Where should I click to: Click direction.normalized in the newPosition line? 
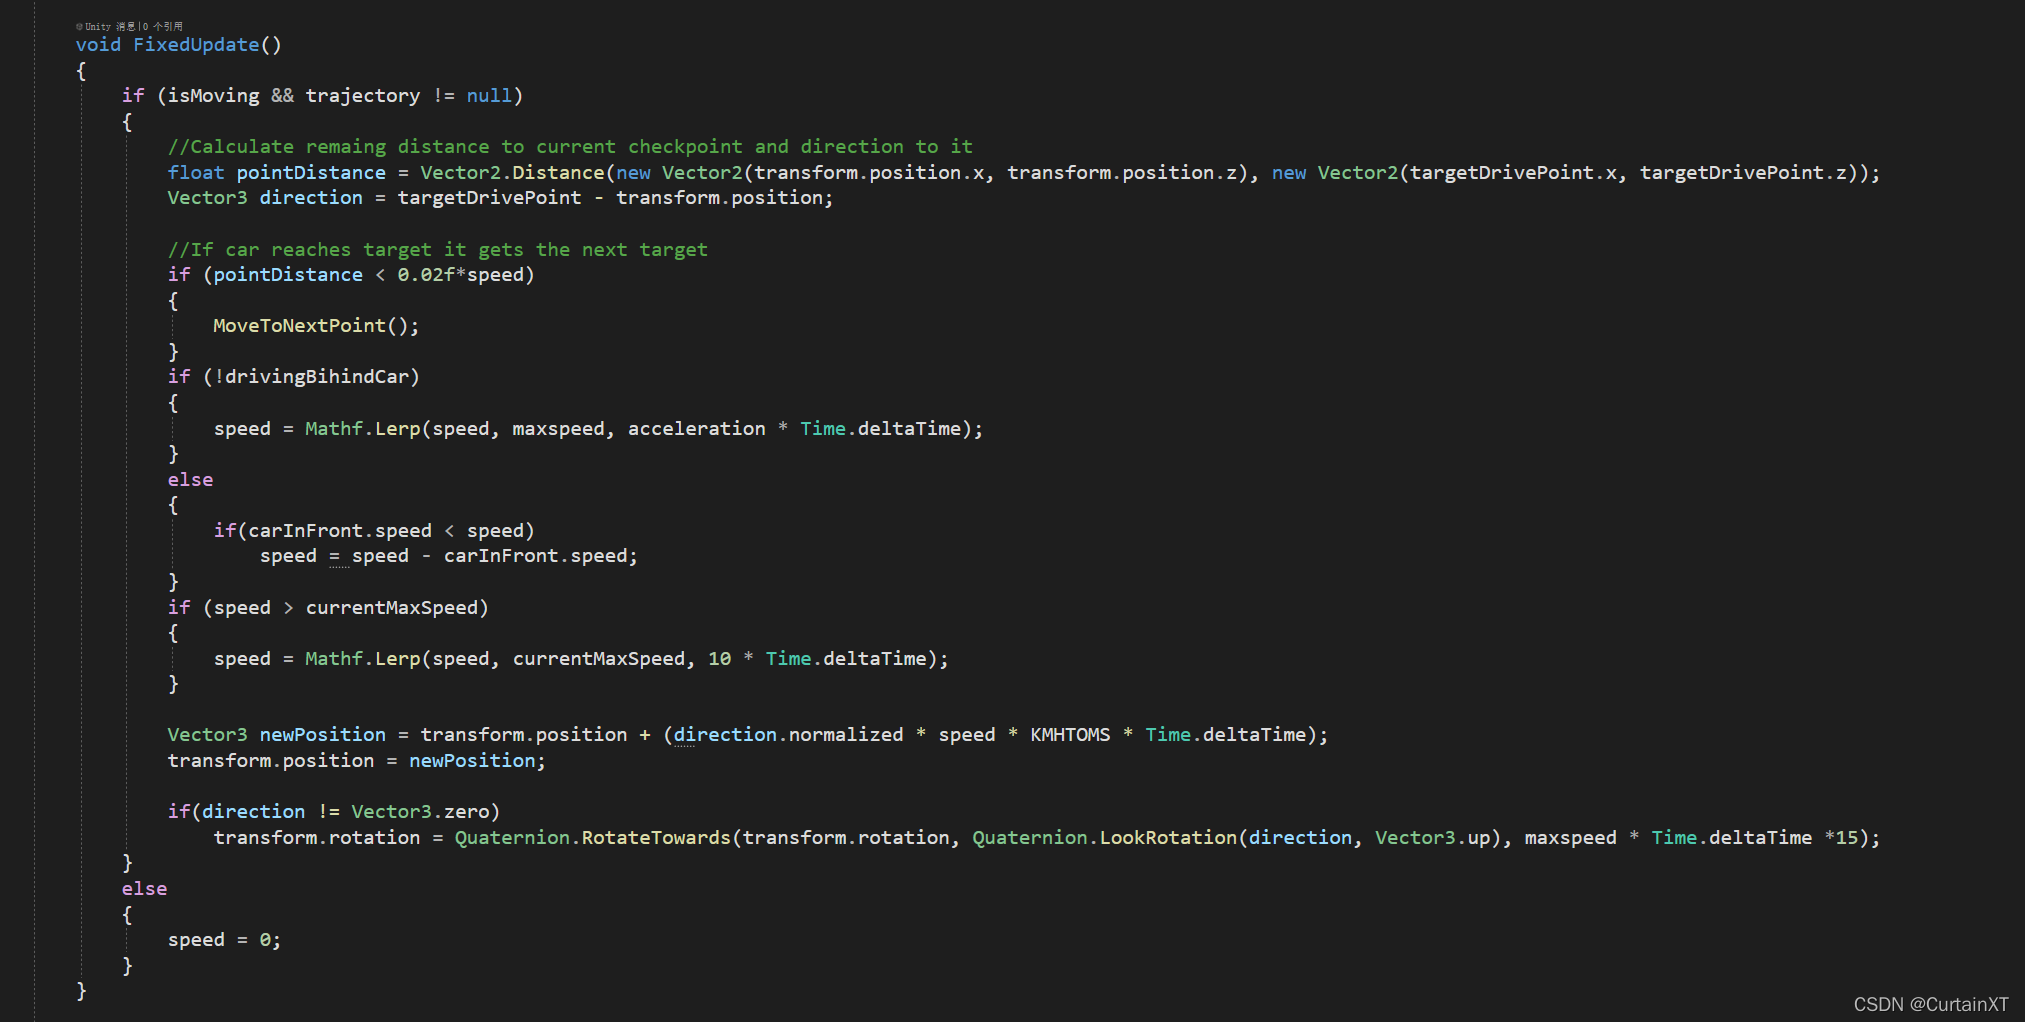788,734
